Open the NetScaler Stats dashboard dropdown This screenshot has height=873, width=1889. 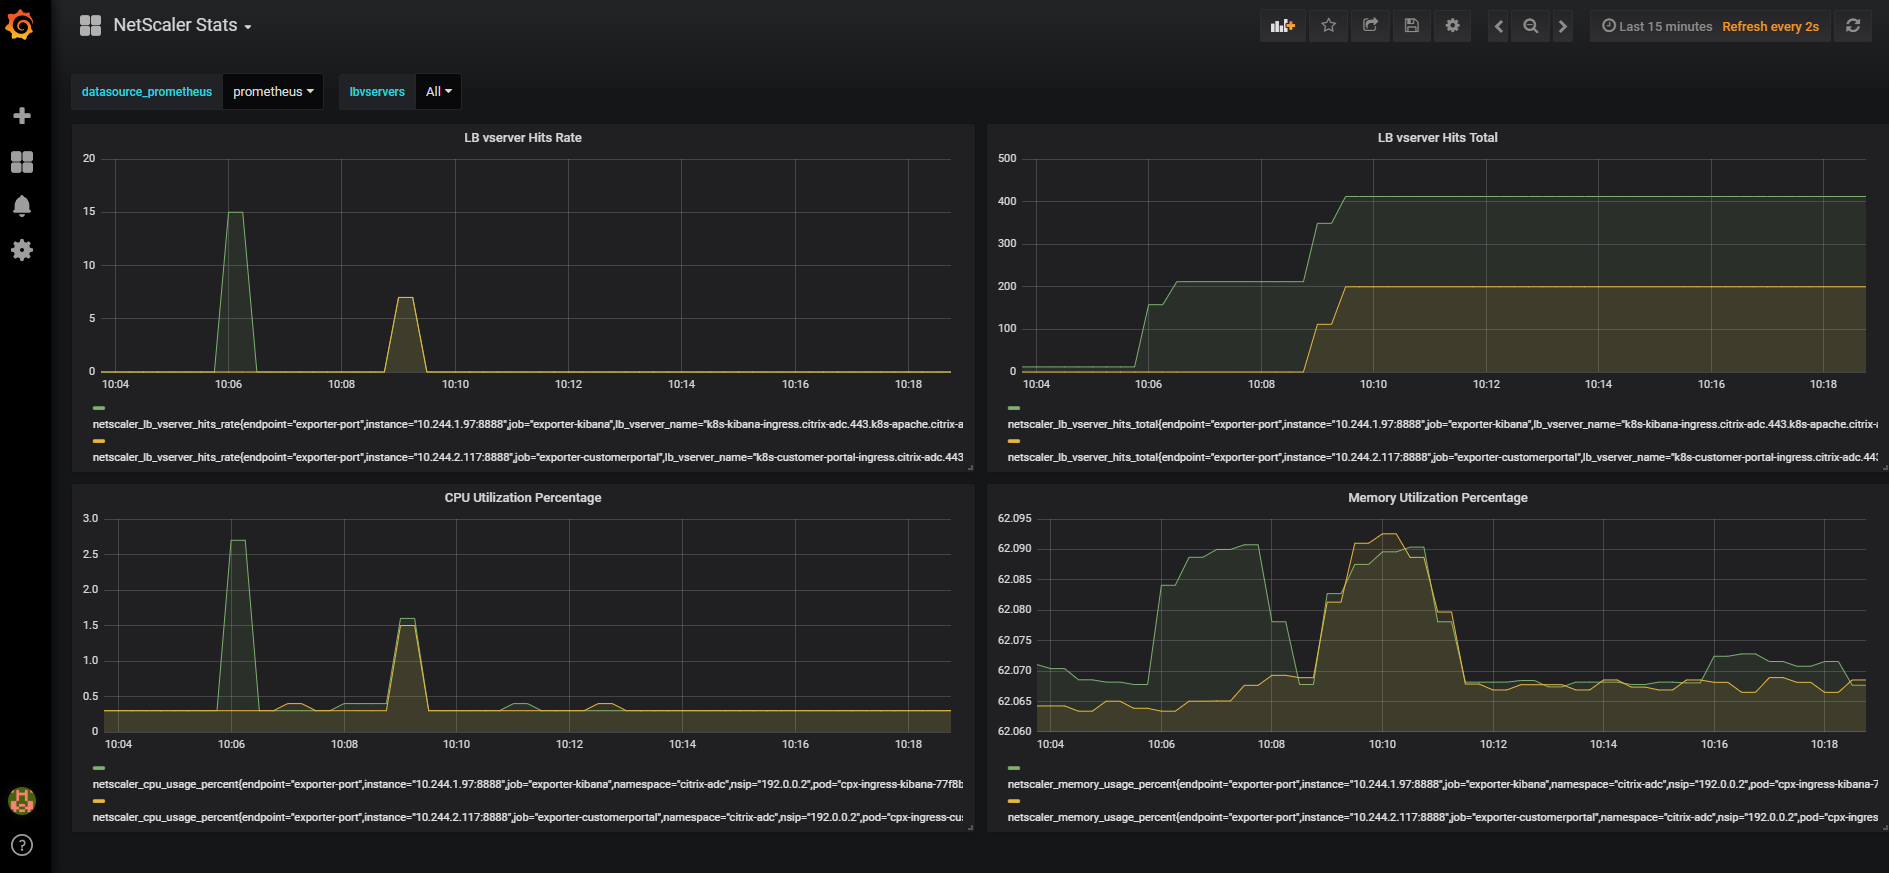pos(182,25)
